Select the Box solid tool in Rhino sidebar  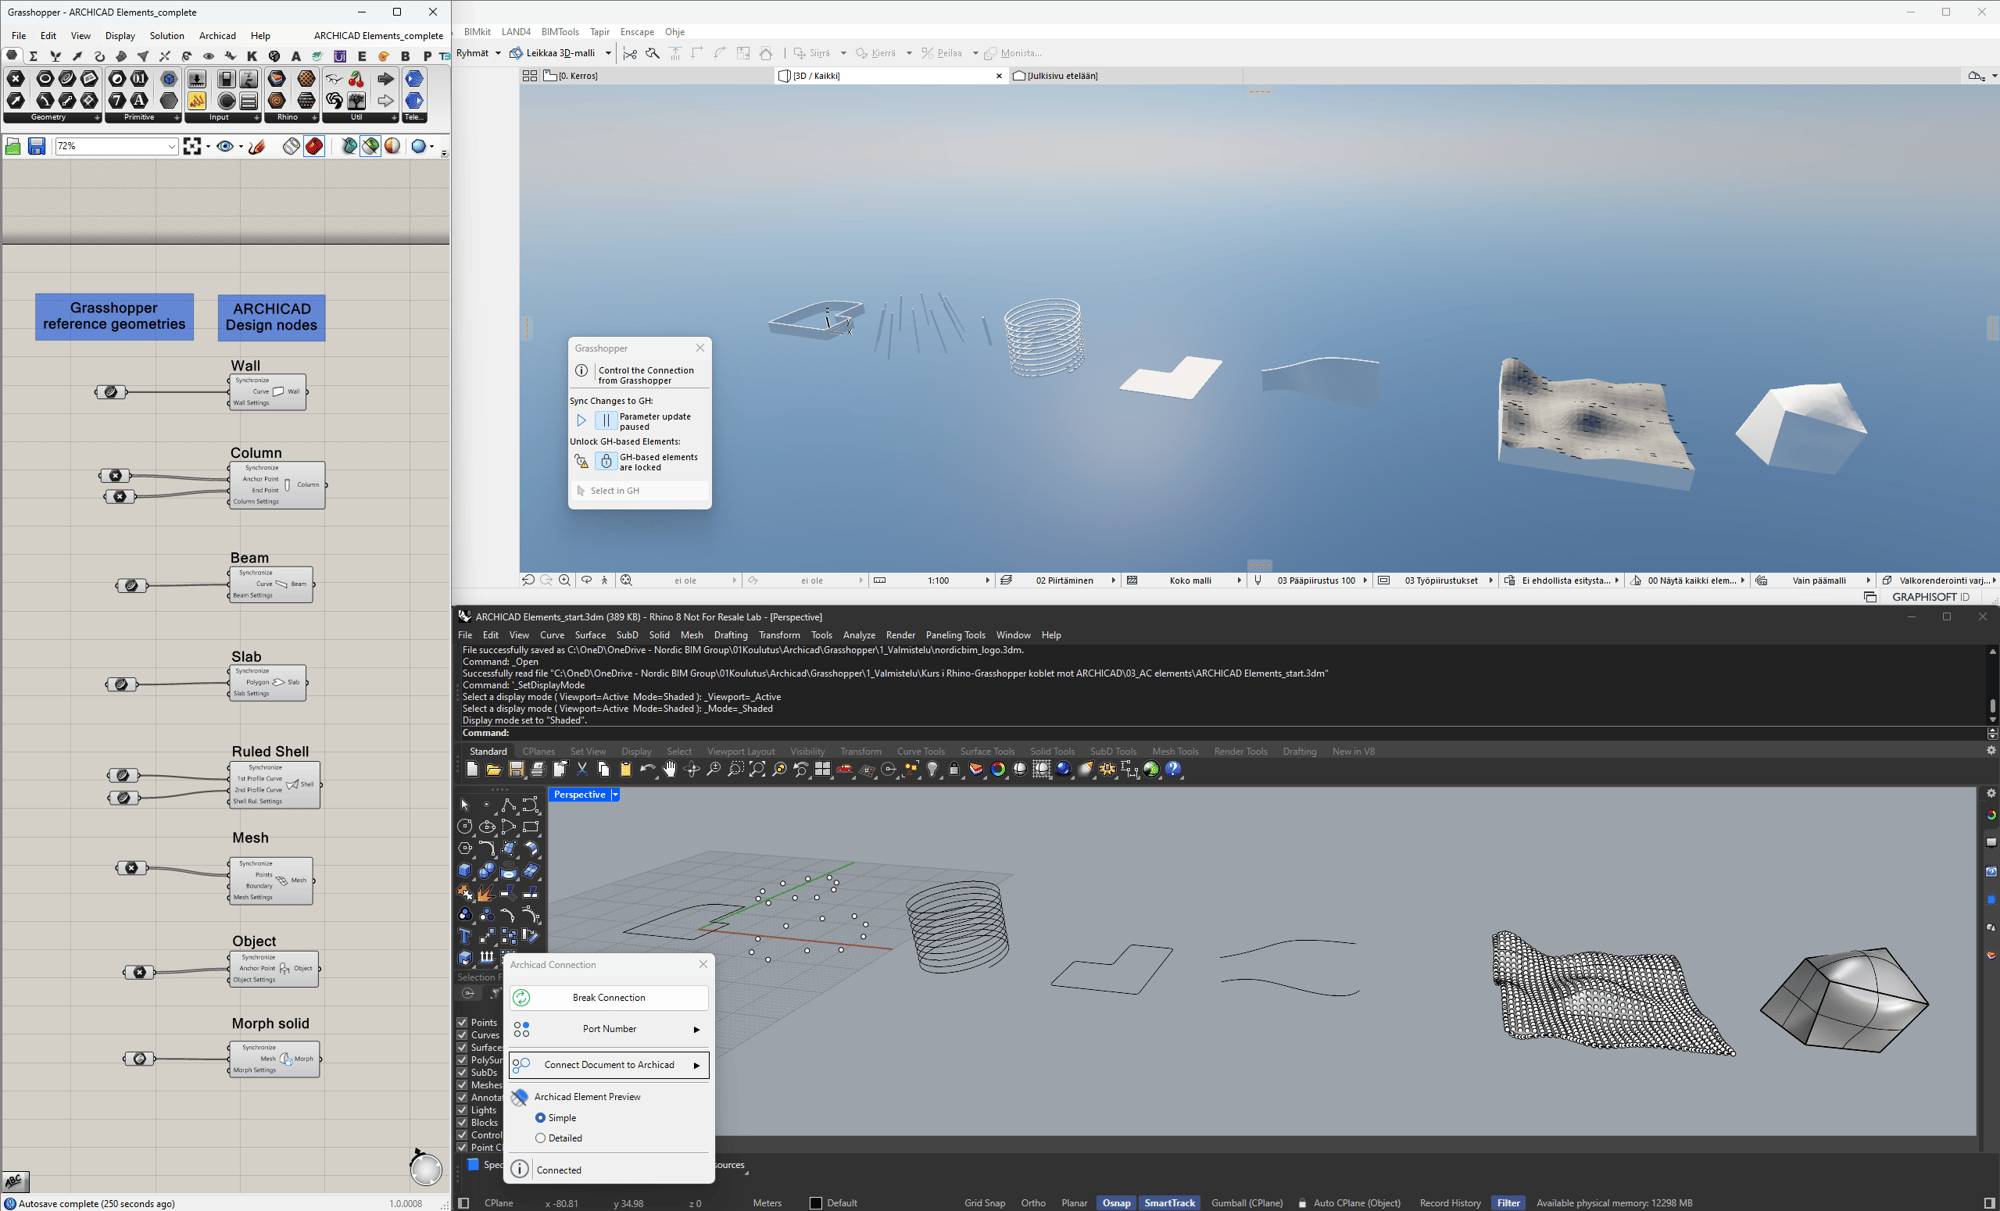[x=465, y=870]
